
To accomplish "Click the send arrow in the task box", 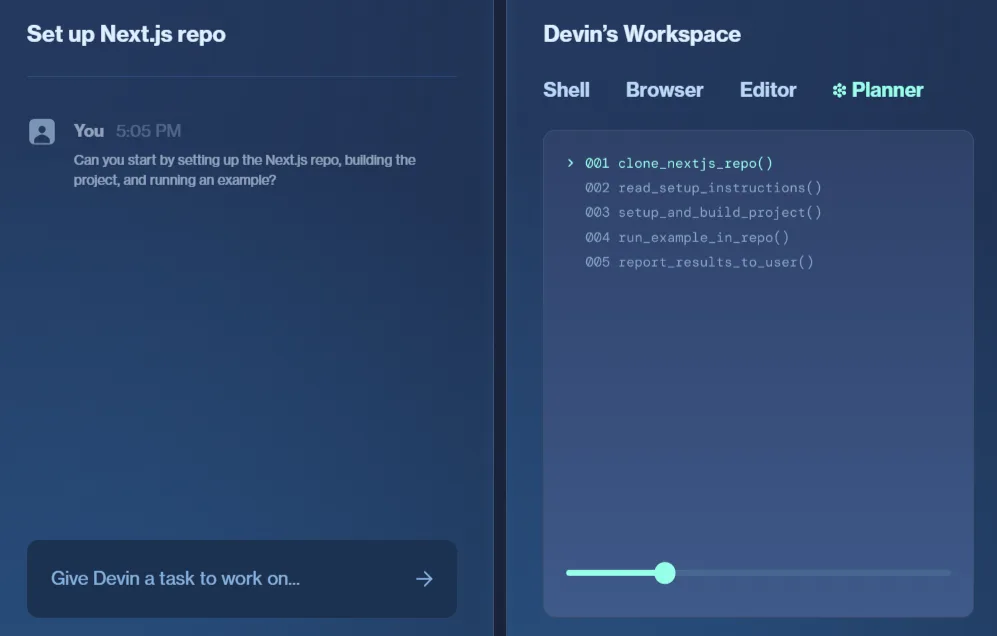I will pyautogui.click(x=424, y=579).
